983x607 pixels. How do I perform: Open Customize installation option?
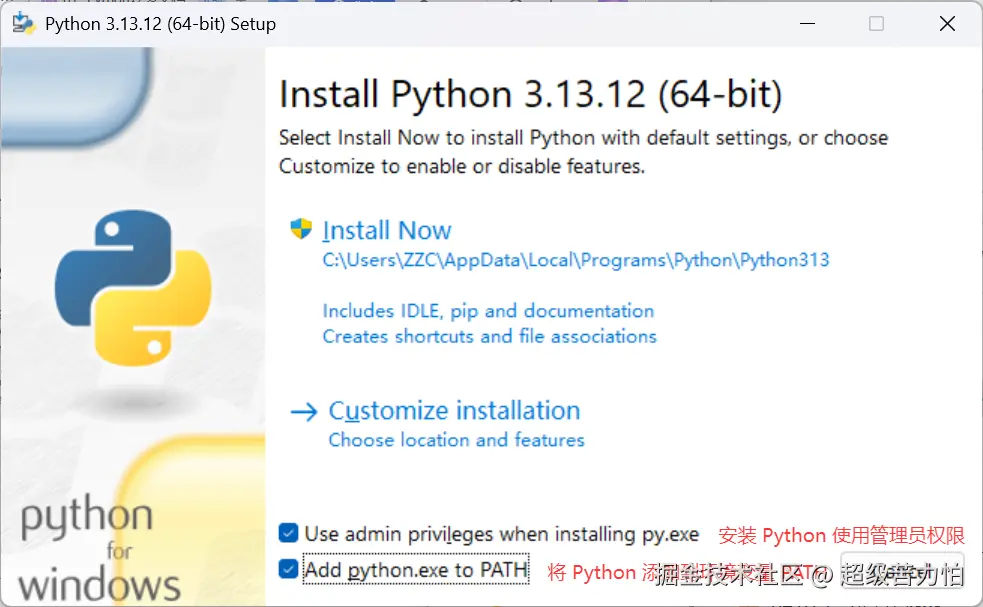point(455,411)
